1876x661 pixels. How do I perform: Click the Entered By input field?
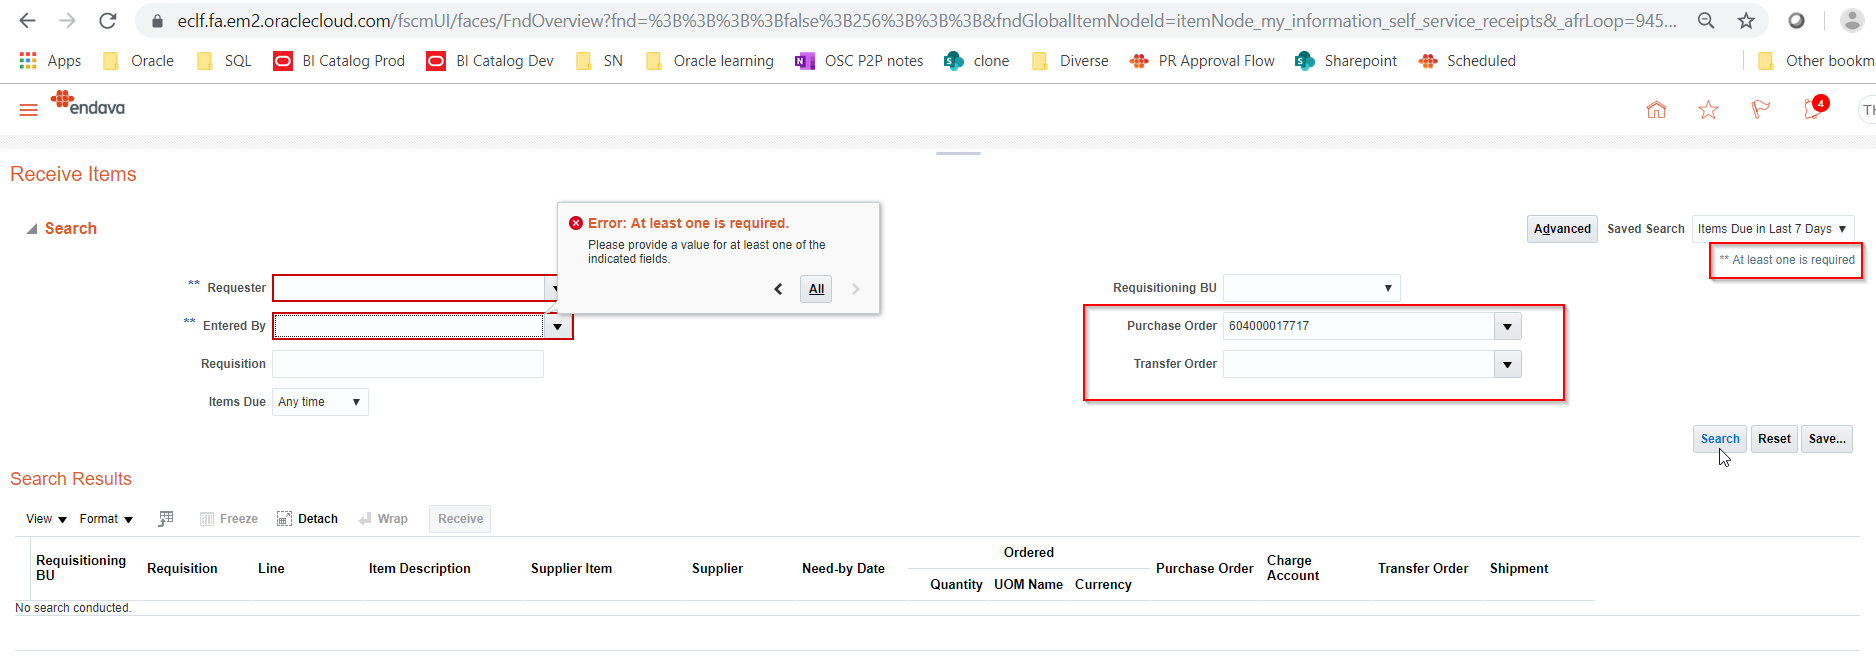point(409,326)
